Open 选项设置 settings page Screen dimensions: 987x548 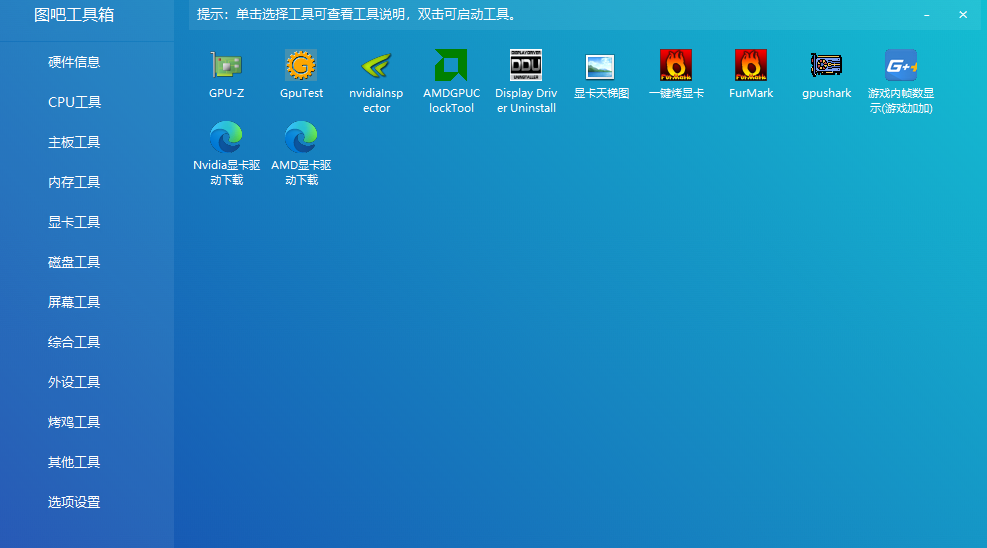click(74, 502)
